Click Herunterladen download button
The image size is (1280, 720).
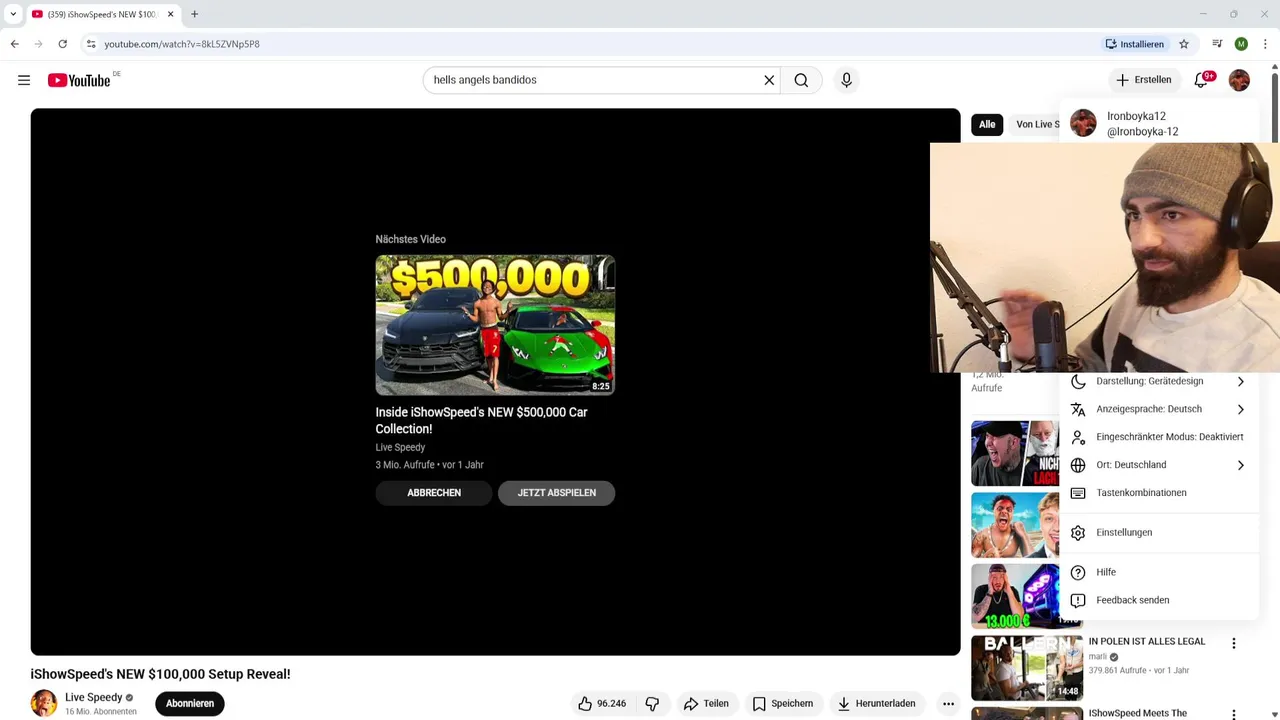[877, 704]
